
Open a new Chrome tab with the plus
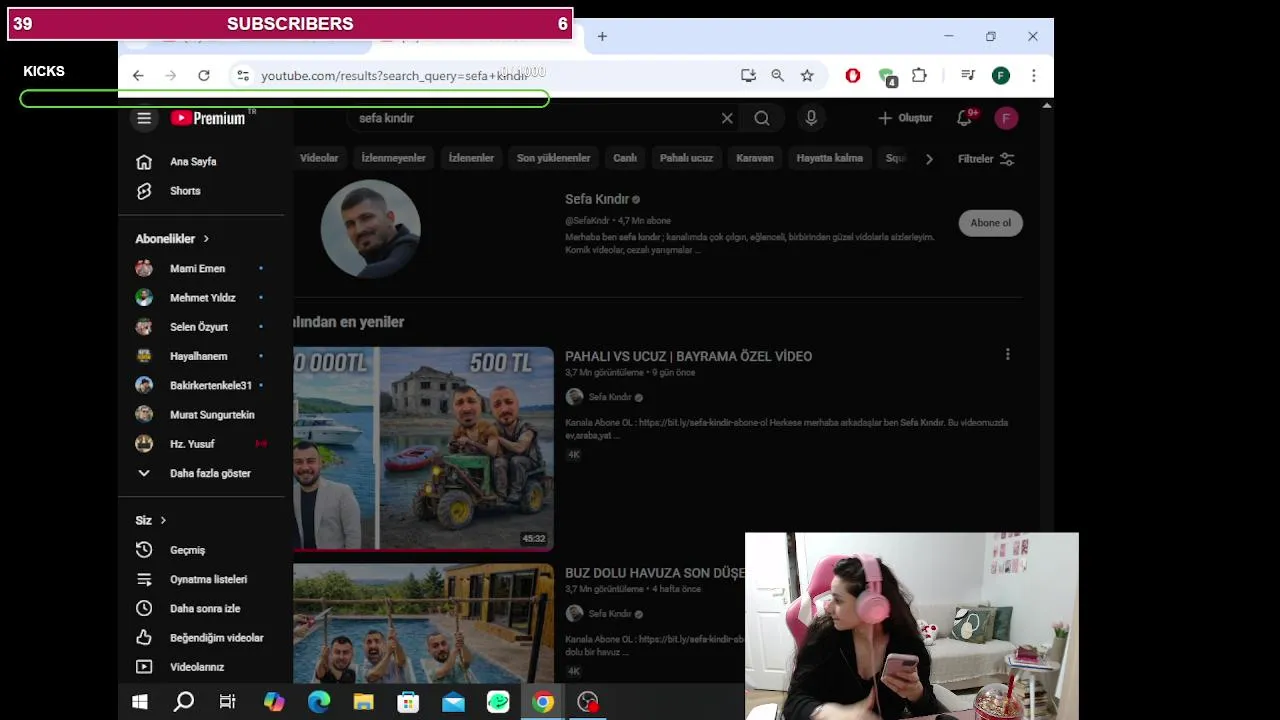pos(602,37)
